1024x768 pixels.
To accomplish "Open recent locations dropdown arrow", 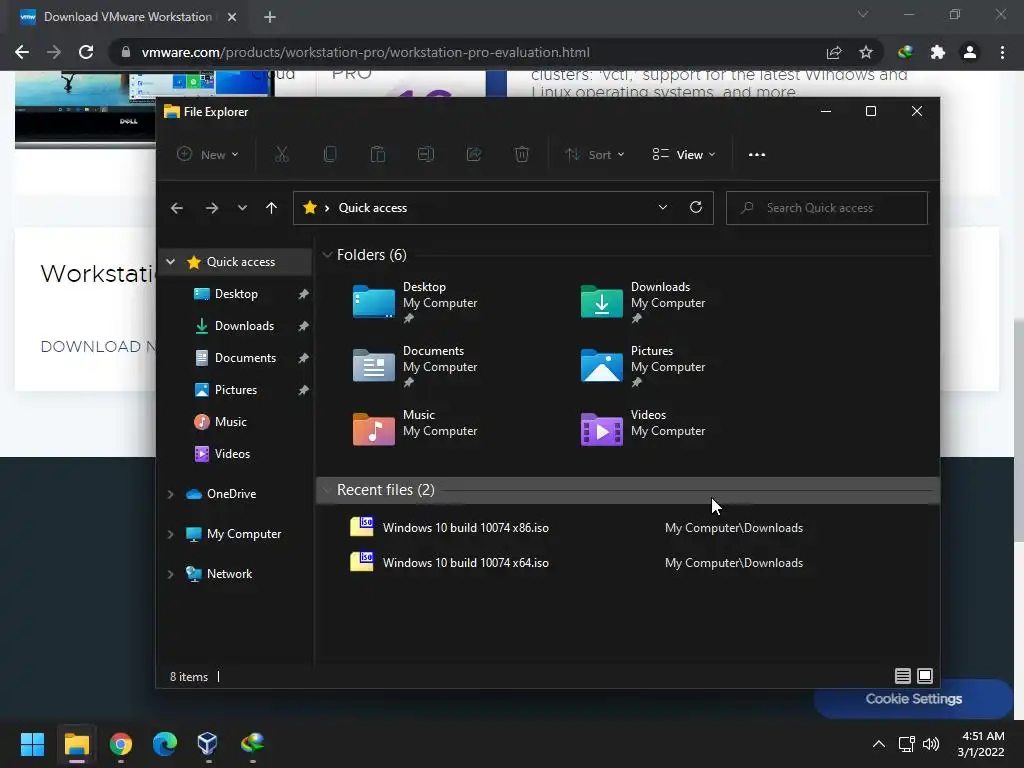I will [242, 208].
